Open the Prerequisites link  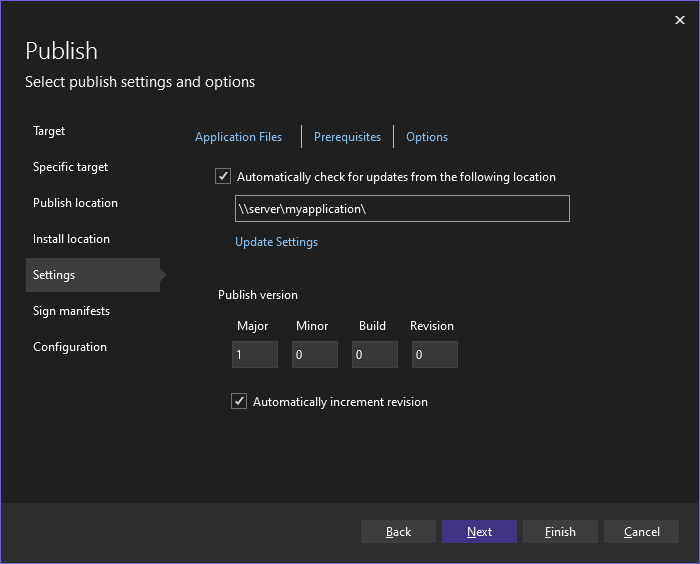click(347, 137)
